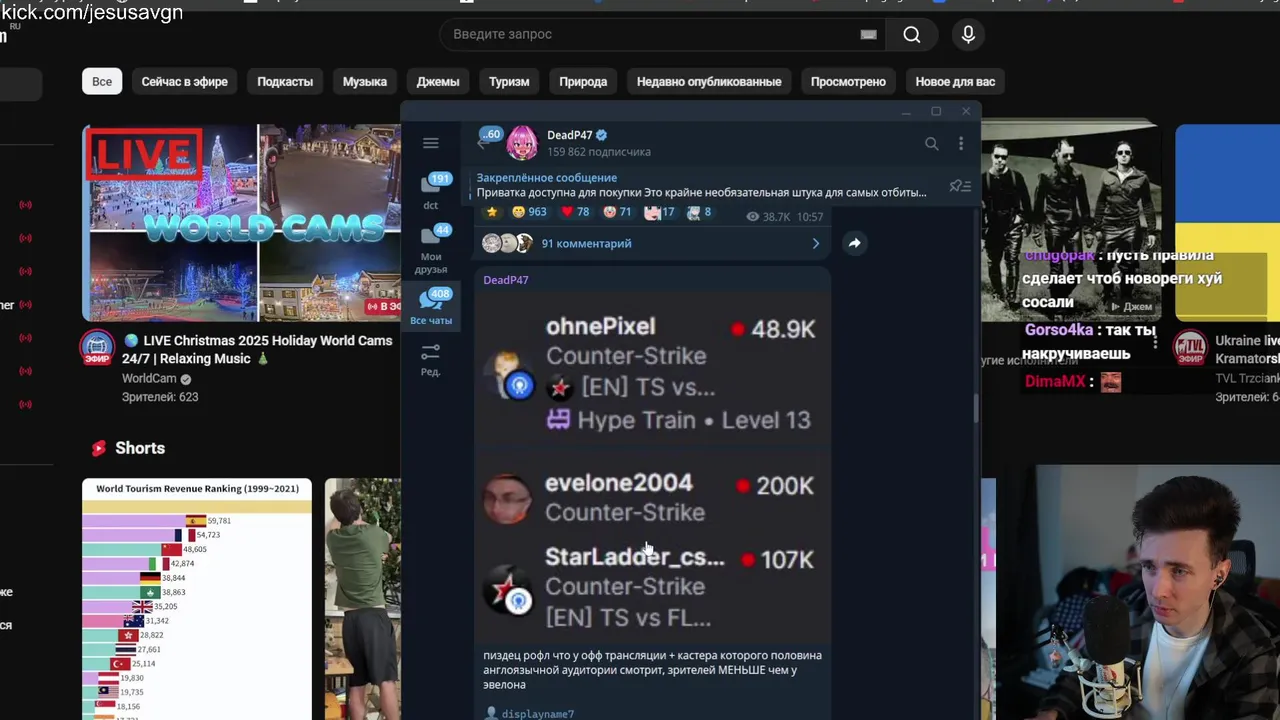Select the Все filter chip
The height and width of the screenshot is (720, 1280).
(x=102, y=81)
